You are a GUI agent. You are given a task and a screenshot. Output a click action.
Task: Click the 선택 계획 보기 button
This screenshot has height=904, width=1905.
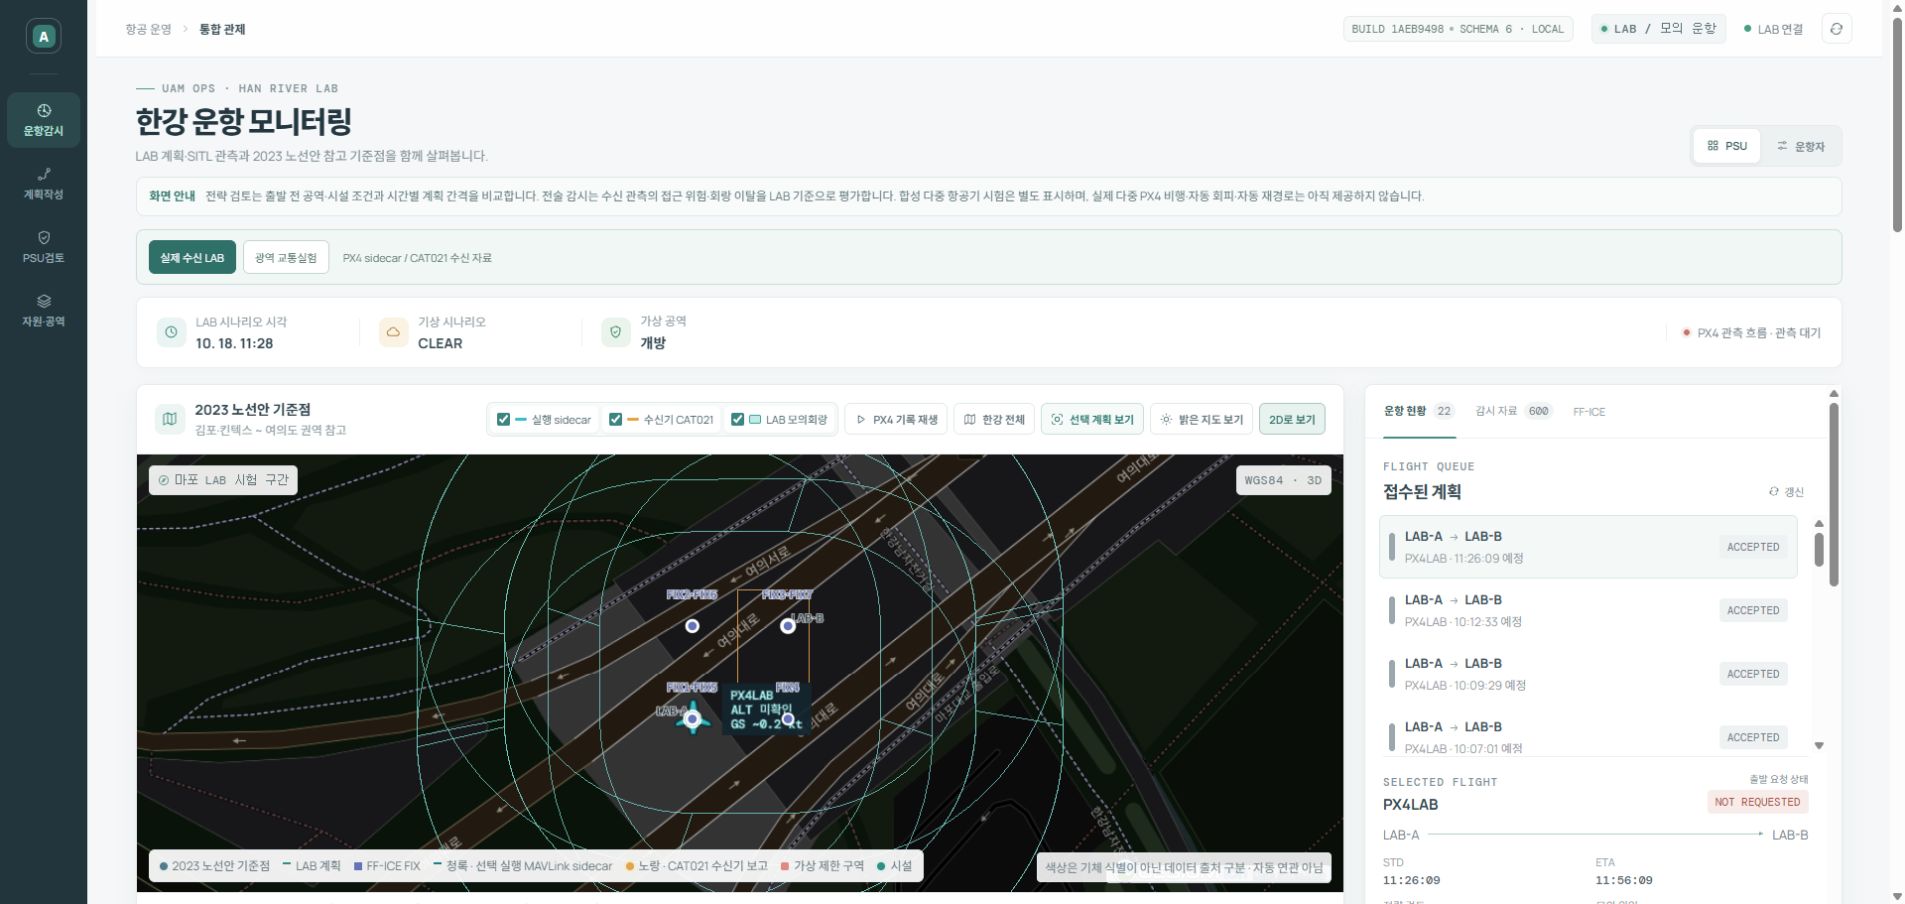click(1092, 420)
